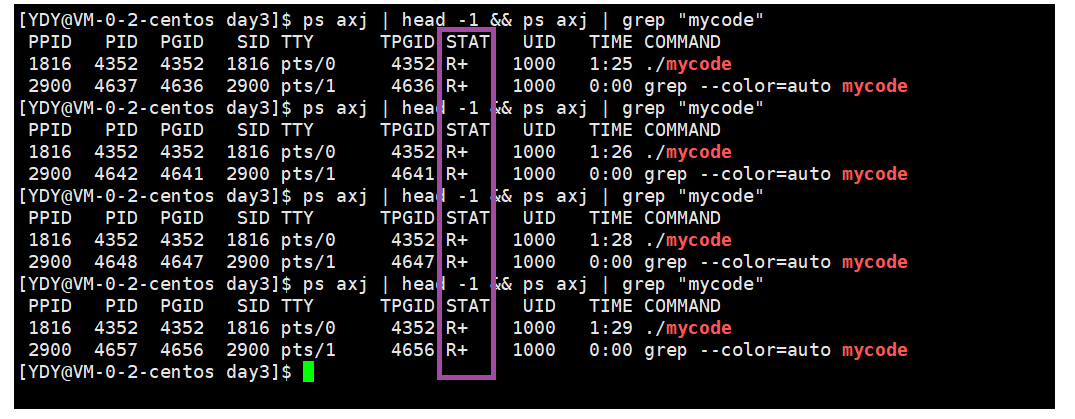Select PID 4637 in the grep row
The width and height of the screenshot is (1075, 419).
point(116,86)
